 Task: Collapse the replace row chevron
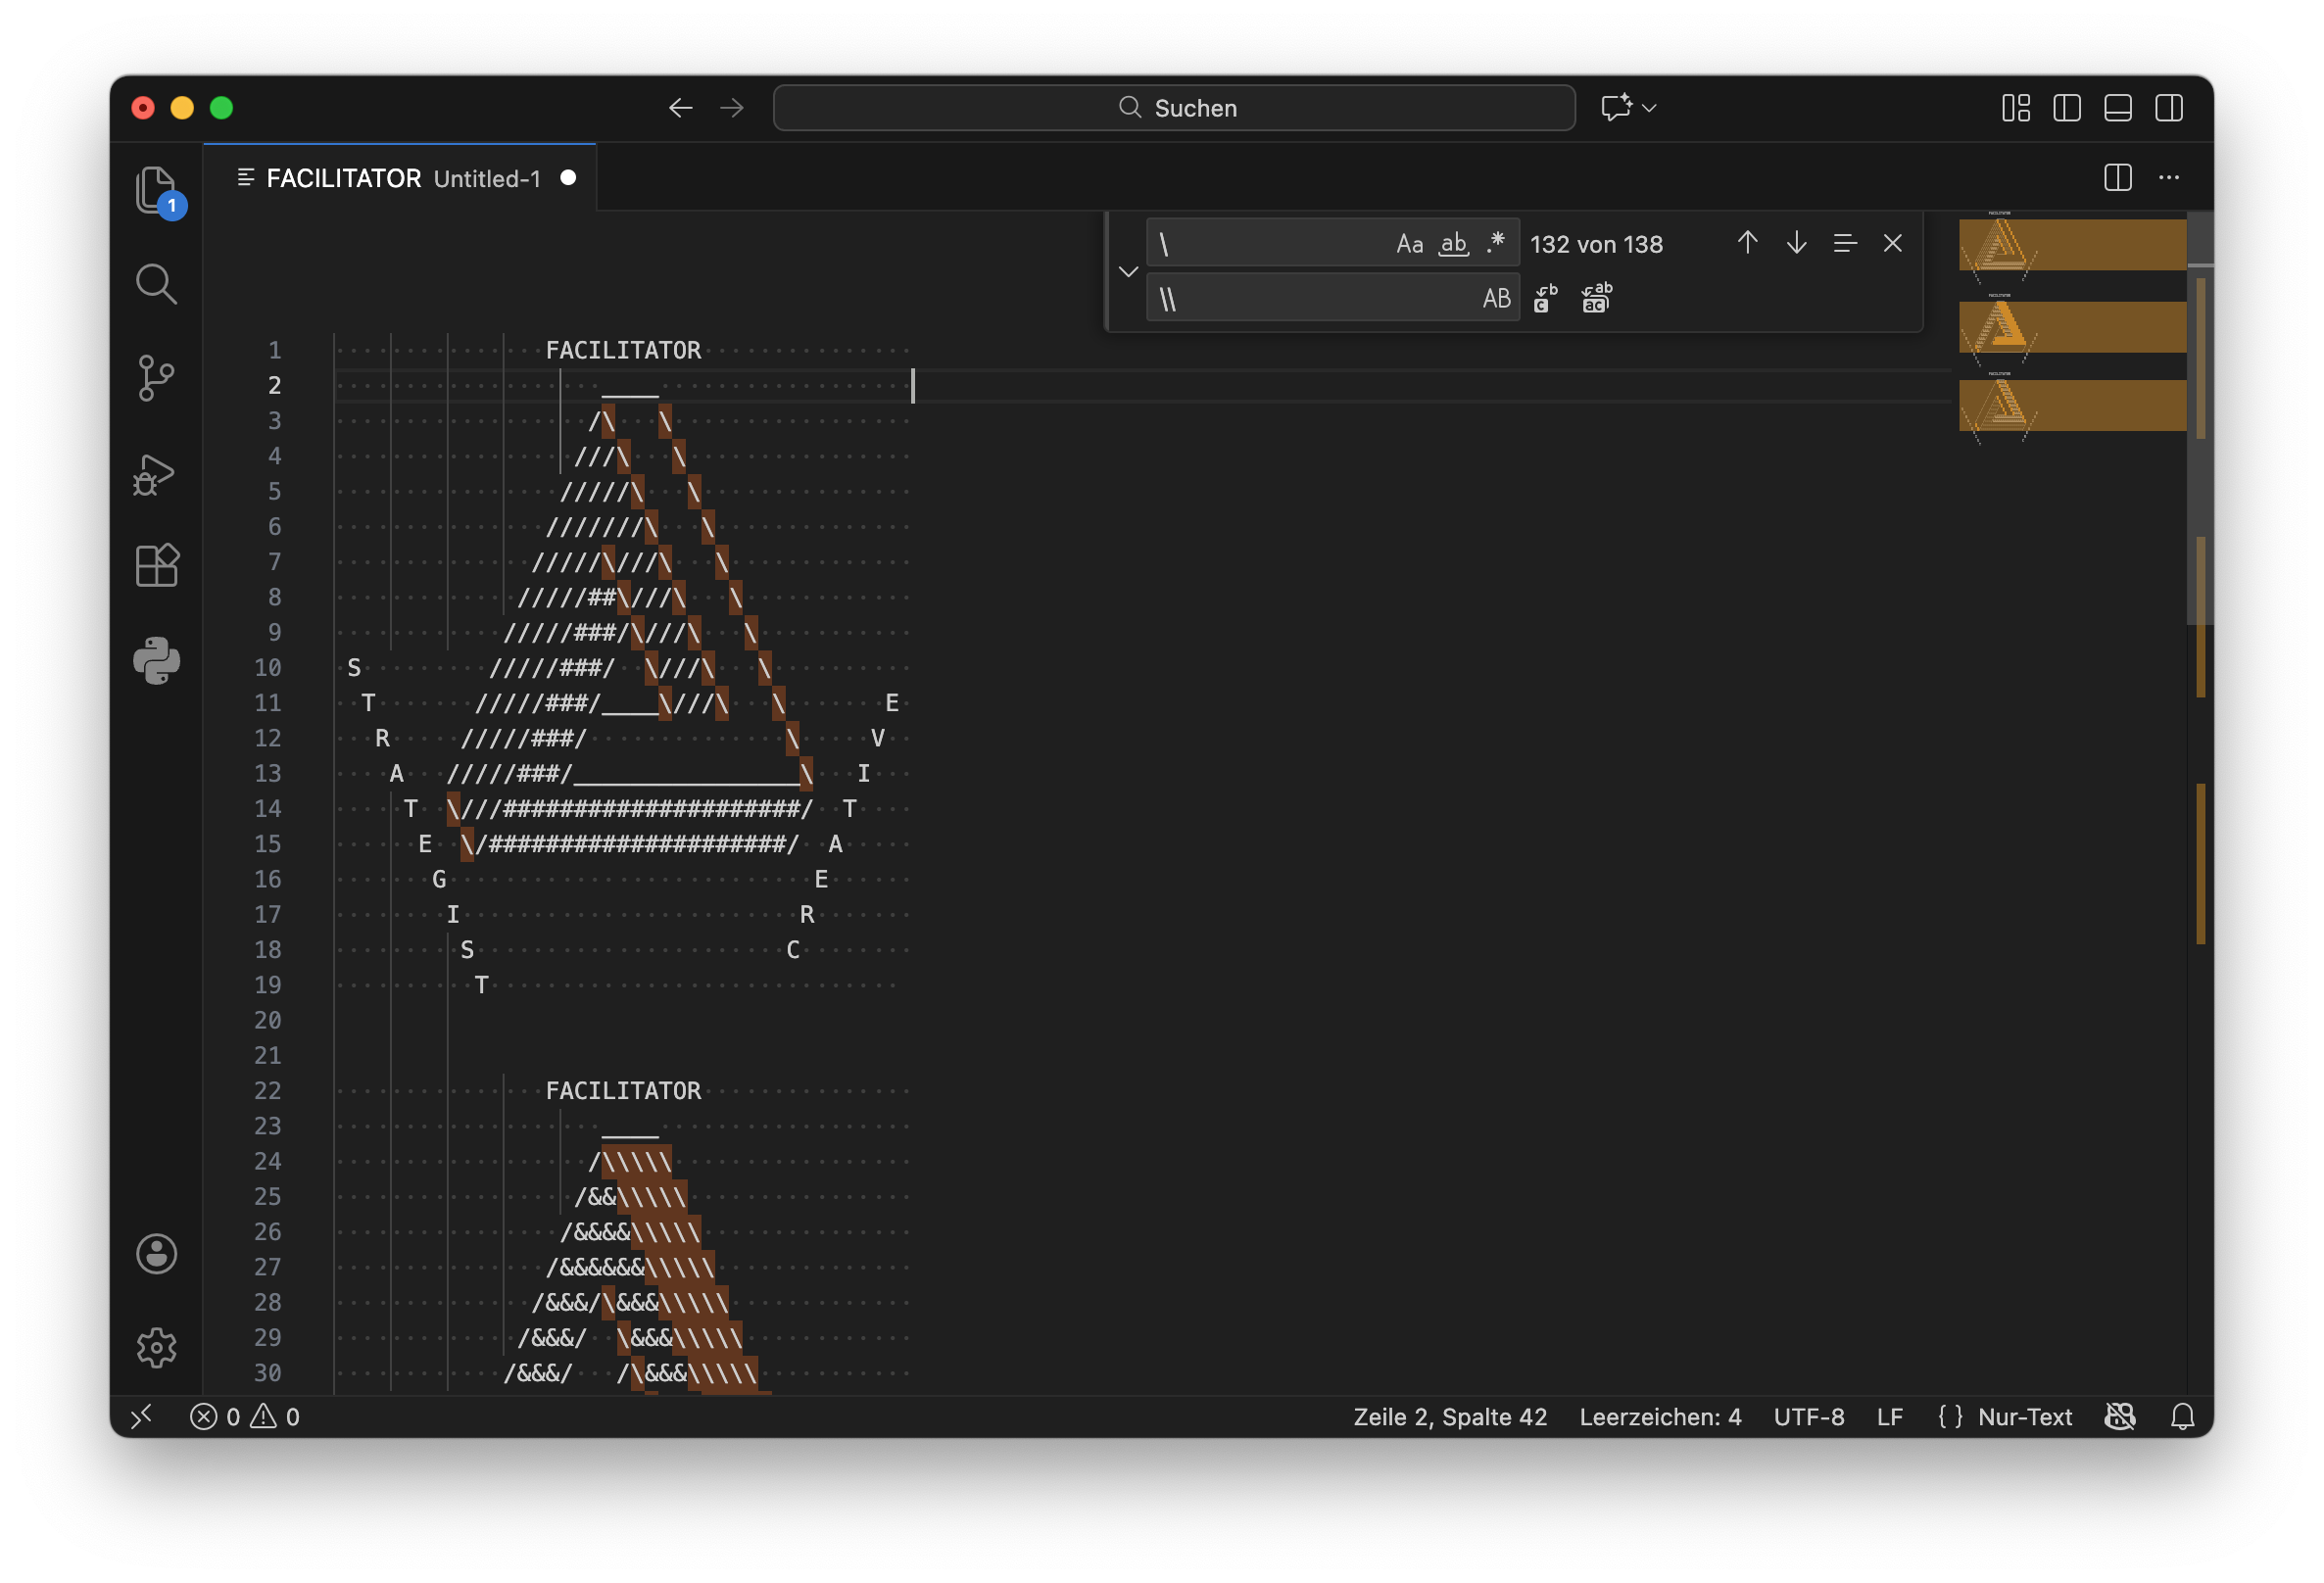[1128, 271]
